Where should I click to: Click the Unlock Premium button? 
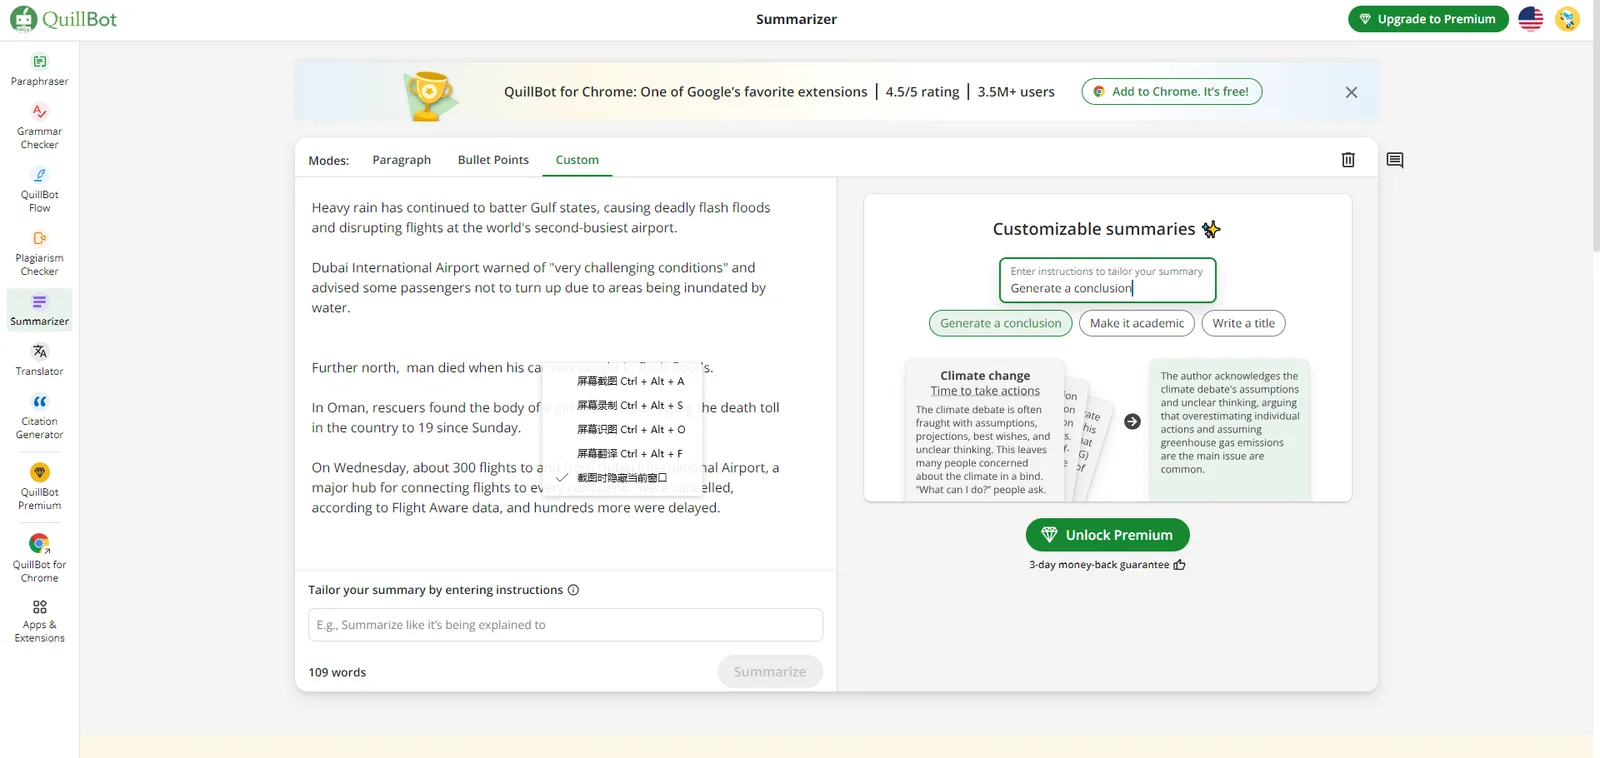tap(1107, 535)
